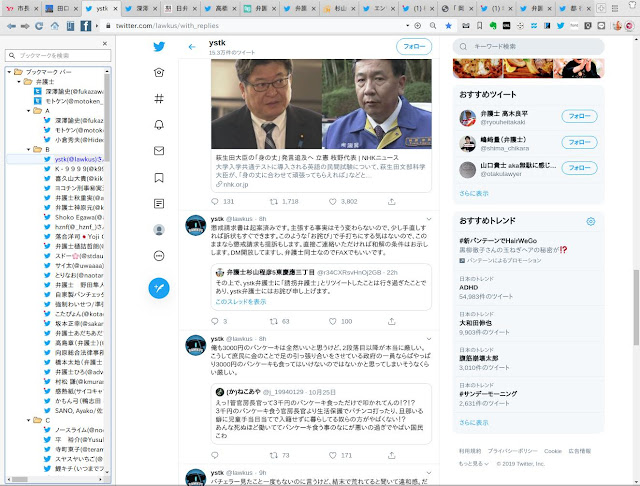Open the ystk(@lawkus) bookmark
Screen dimensions: 640x486
point(79,159)
